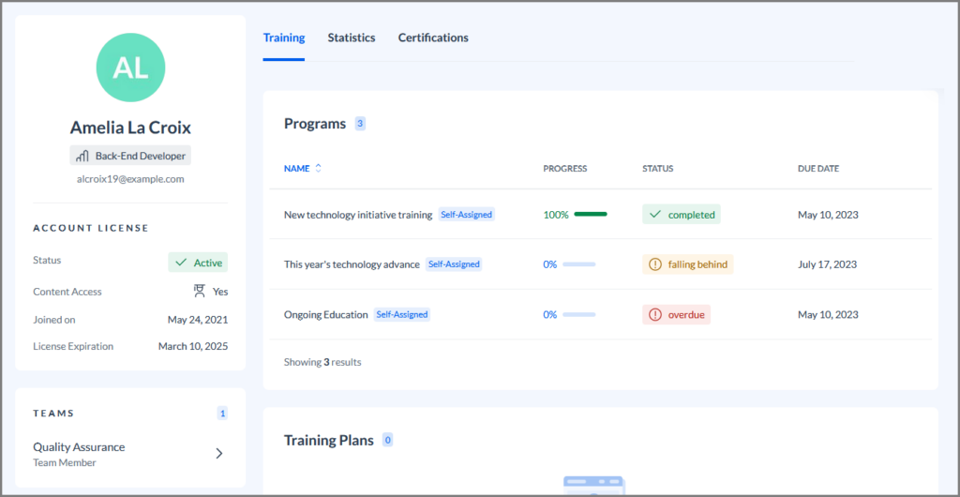Click the Content Access icon beside Yes
This screenshot has height=497, width=960.
[x=199, y=291]
